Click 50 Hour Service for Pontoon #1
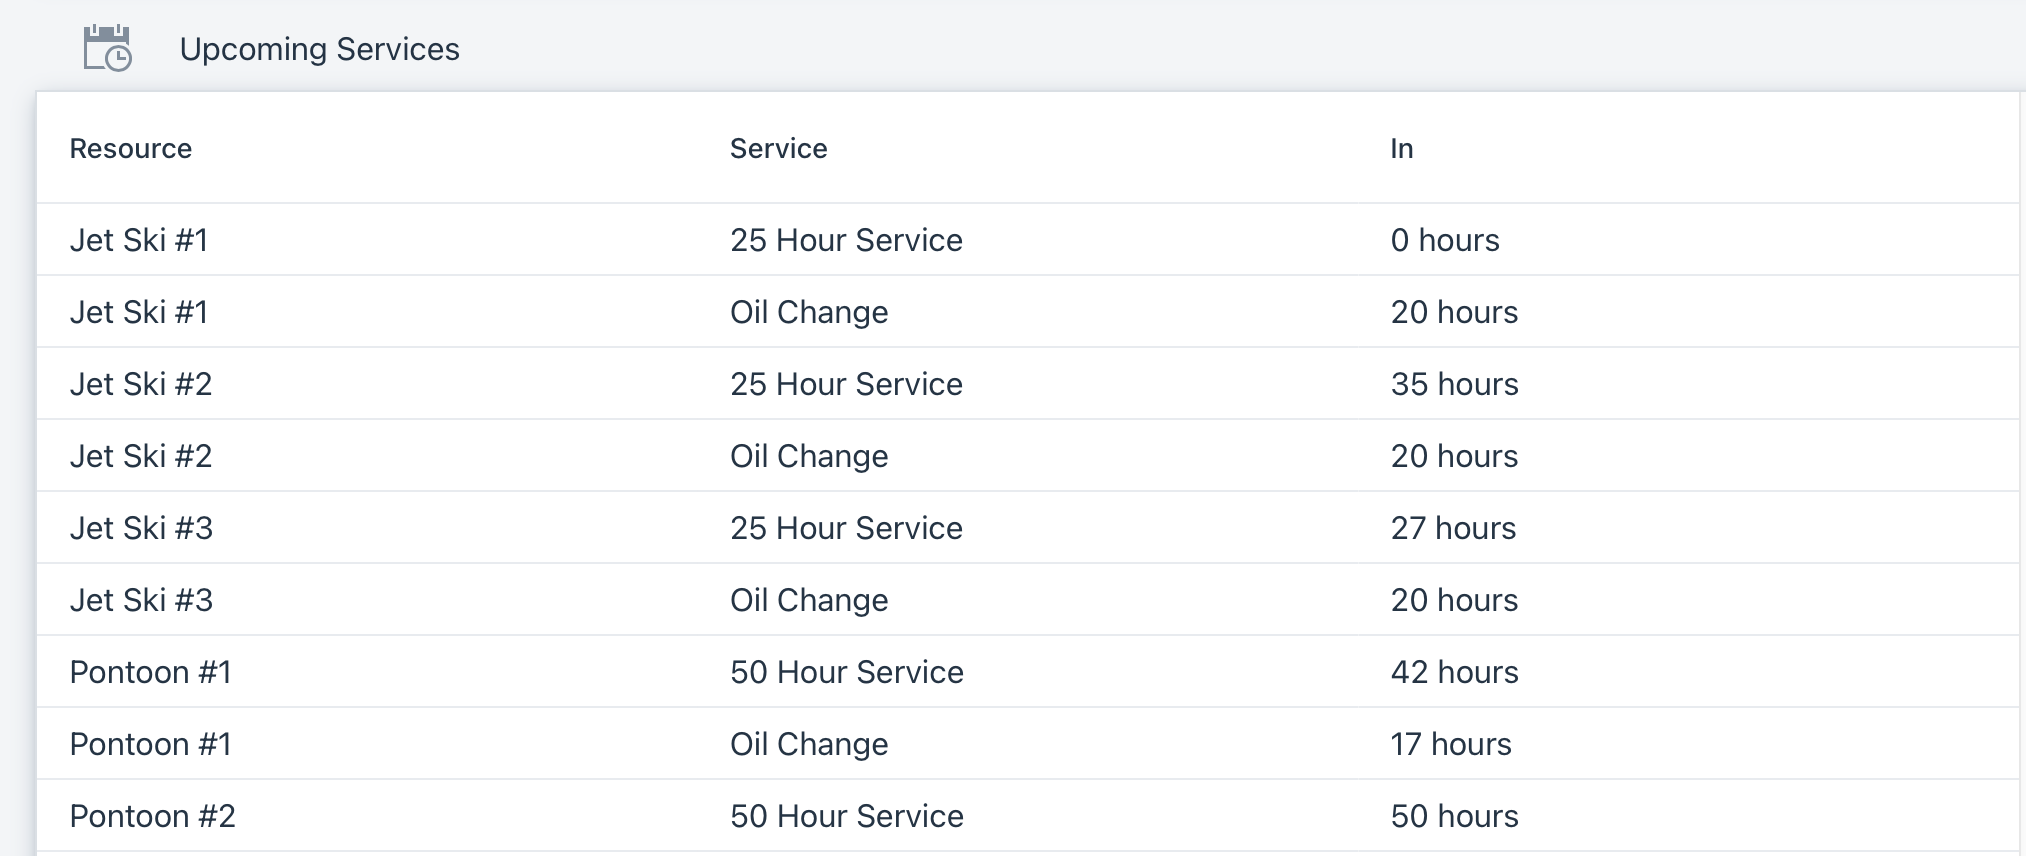This screenshot has width=2026, height=856. pyautogui.click(x=847, y=672)
